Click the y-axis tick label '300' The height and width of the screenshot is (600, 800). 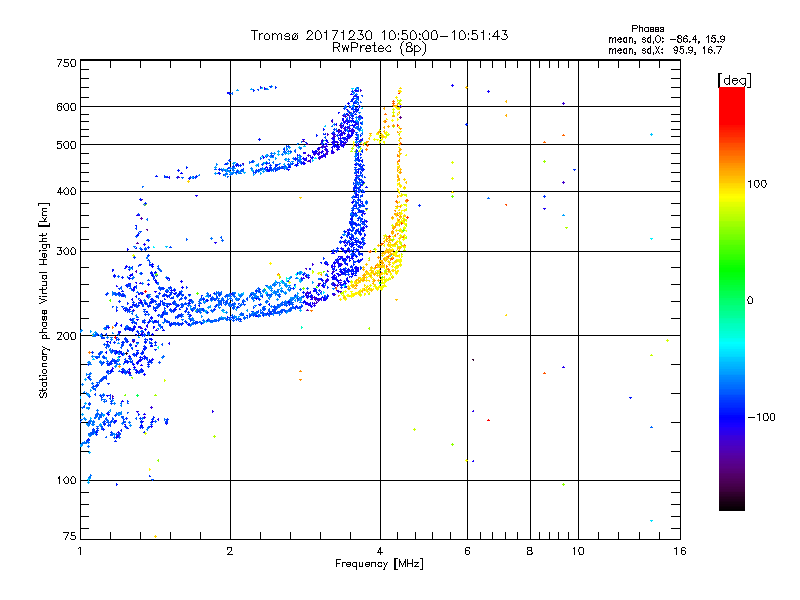tap(66, 251)
